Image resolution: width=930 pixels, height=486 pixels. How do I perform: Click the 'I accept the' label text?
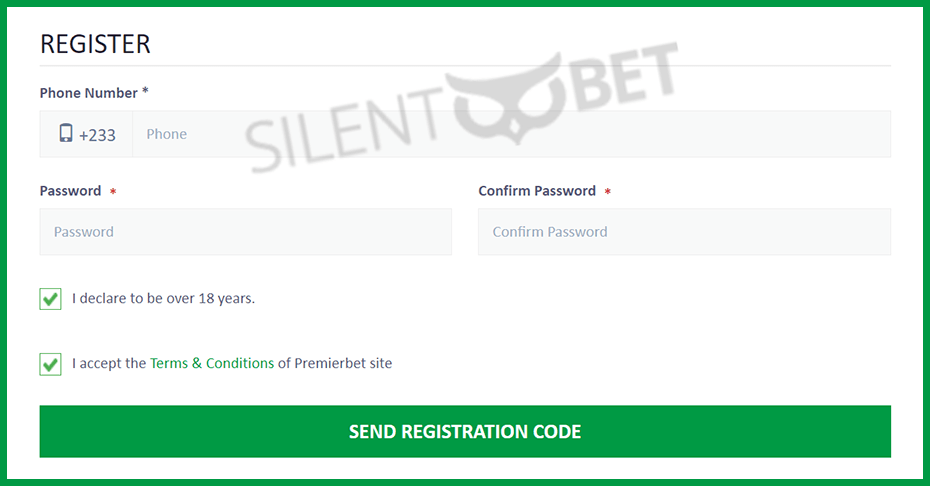[109, 363]
